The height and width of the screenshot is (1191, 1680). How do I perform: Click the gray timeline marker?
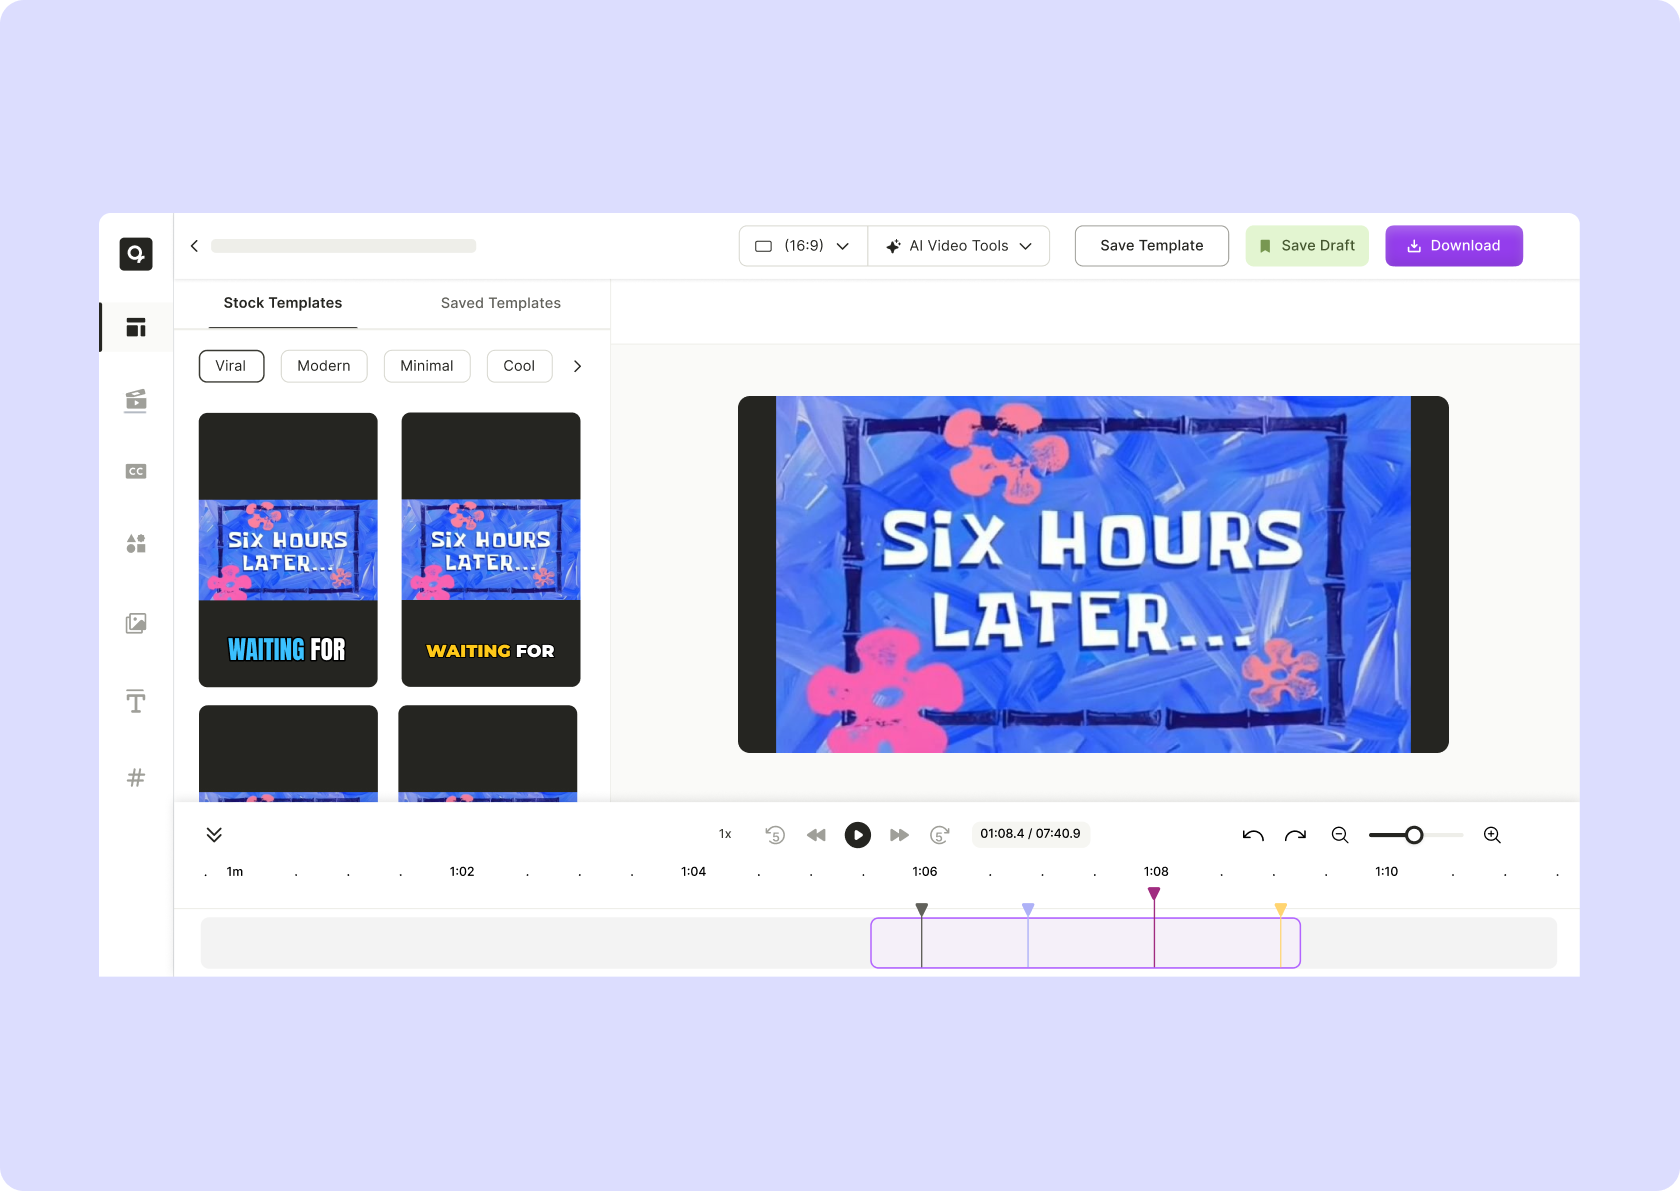click(x=922, y=909)
